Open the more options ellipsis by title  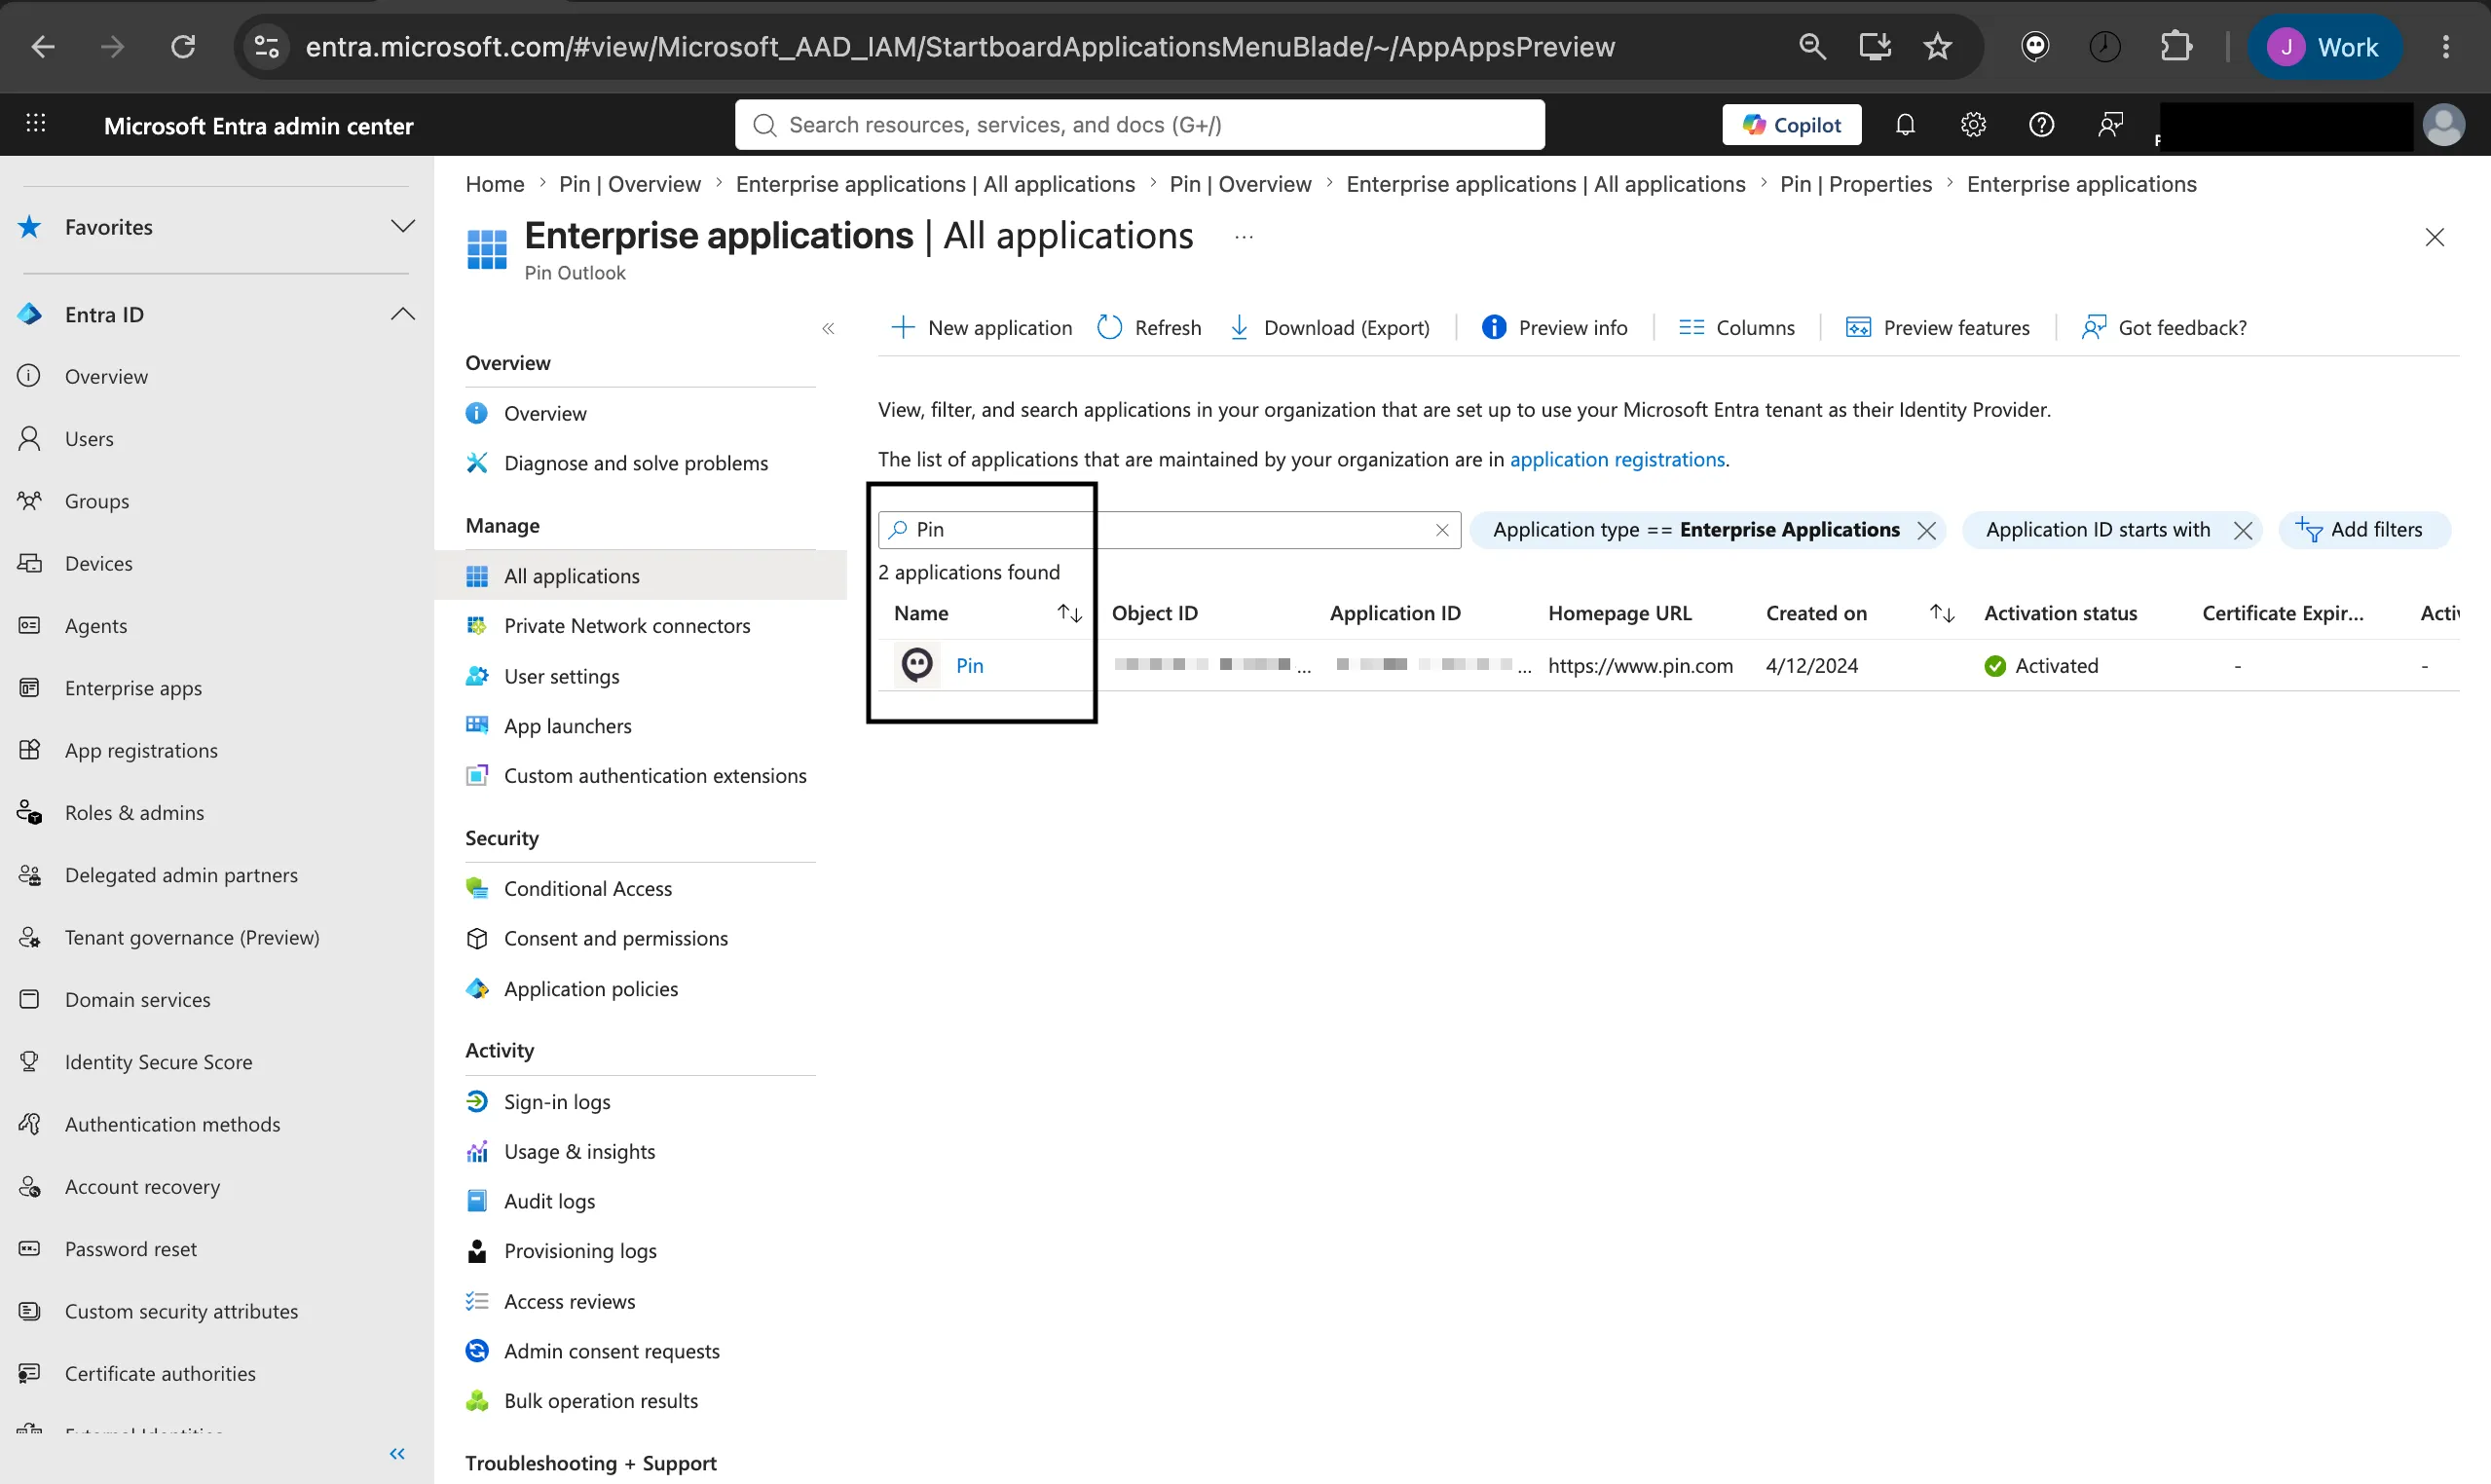(1244, 238)
